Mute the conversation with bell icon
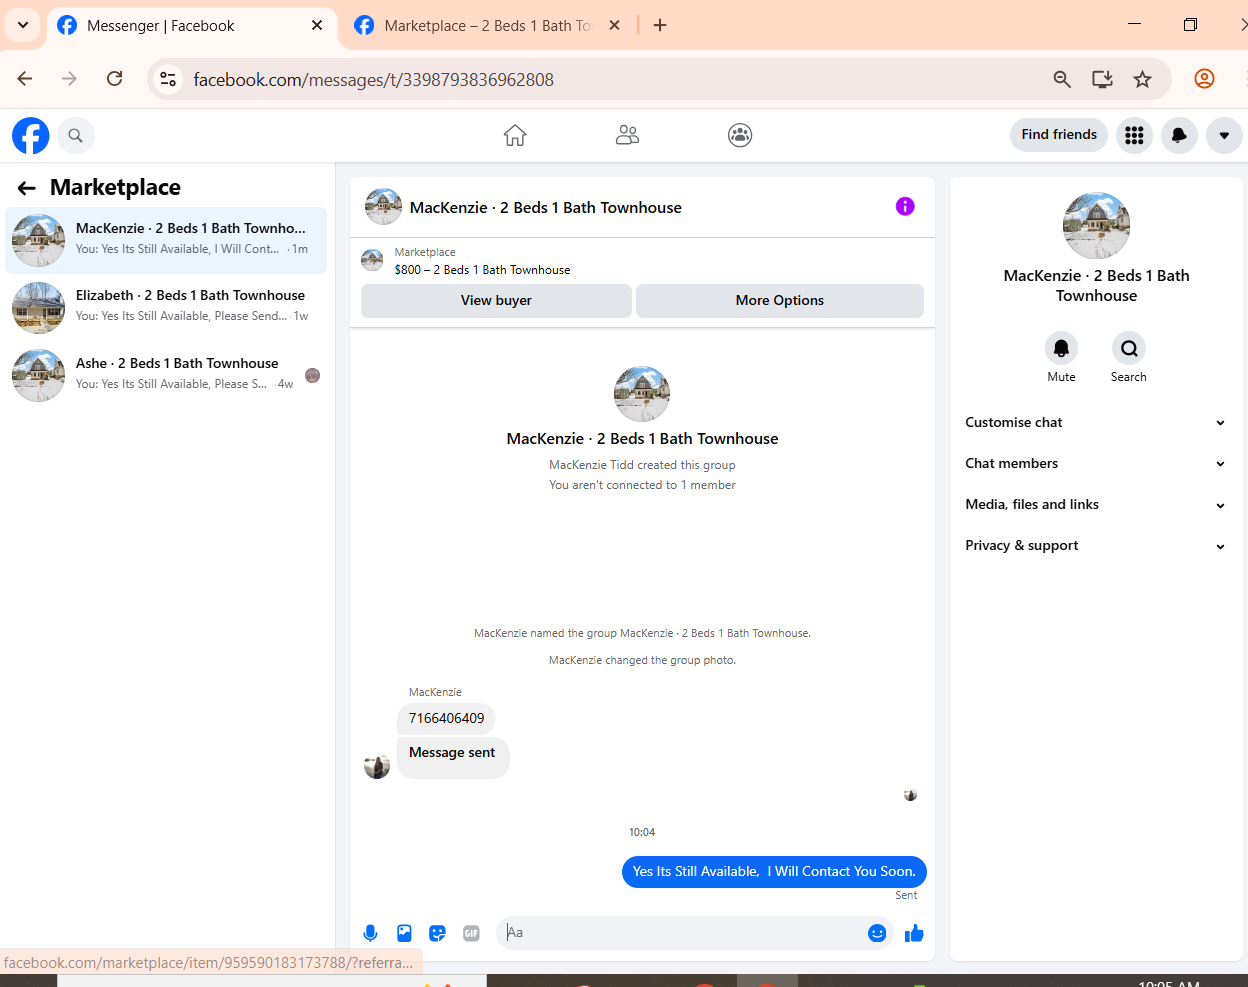 [x=1061, y=348]
